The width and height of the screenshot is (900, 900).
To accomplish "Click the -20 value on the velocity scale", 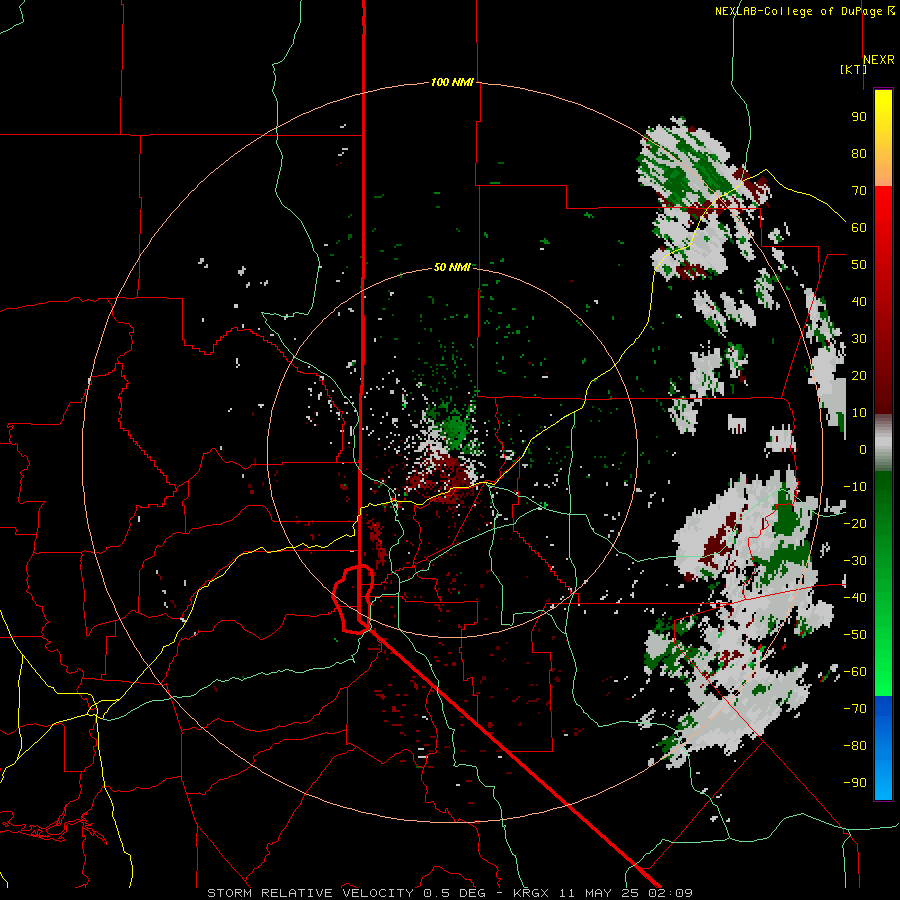I will click(855, 524).
